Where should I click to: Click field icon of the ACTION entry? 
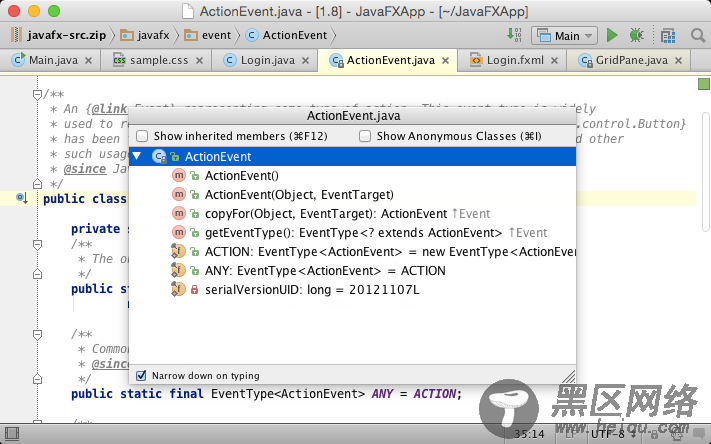[x=178, y=251]
